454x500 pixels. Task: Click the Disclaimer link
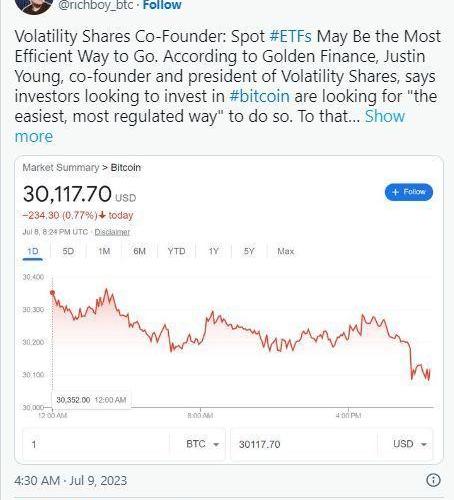(x=112, y=232)
